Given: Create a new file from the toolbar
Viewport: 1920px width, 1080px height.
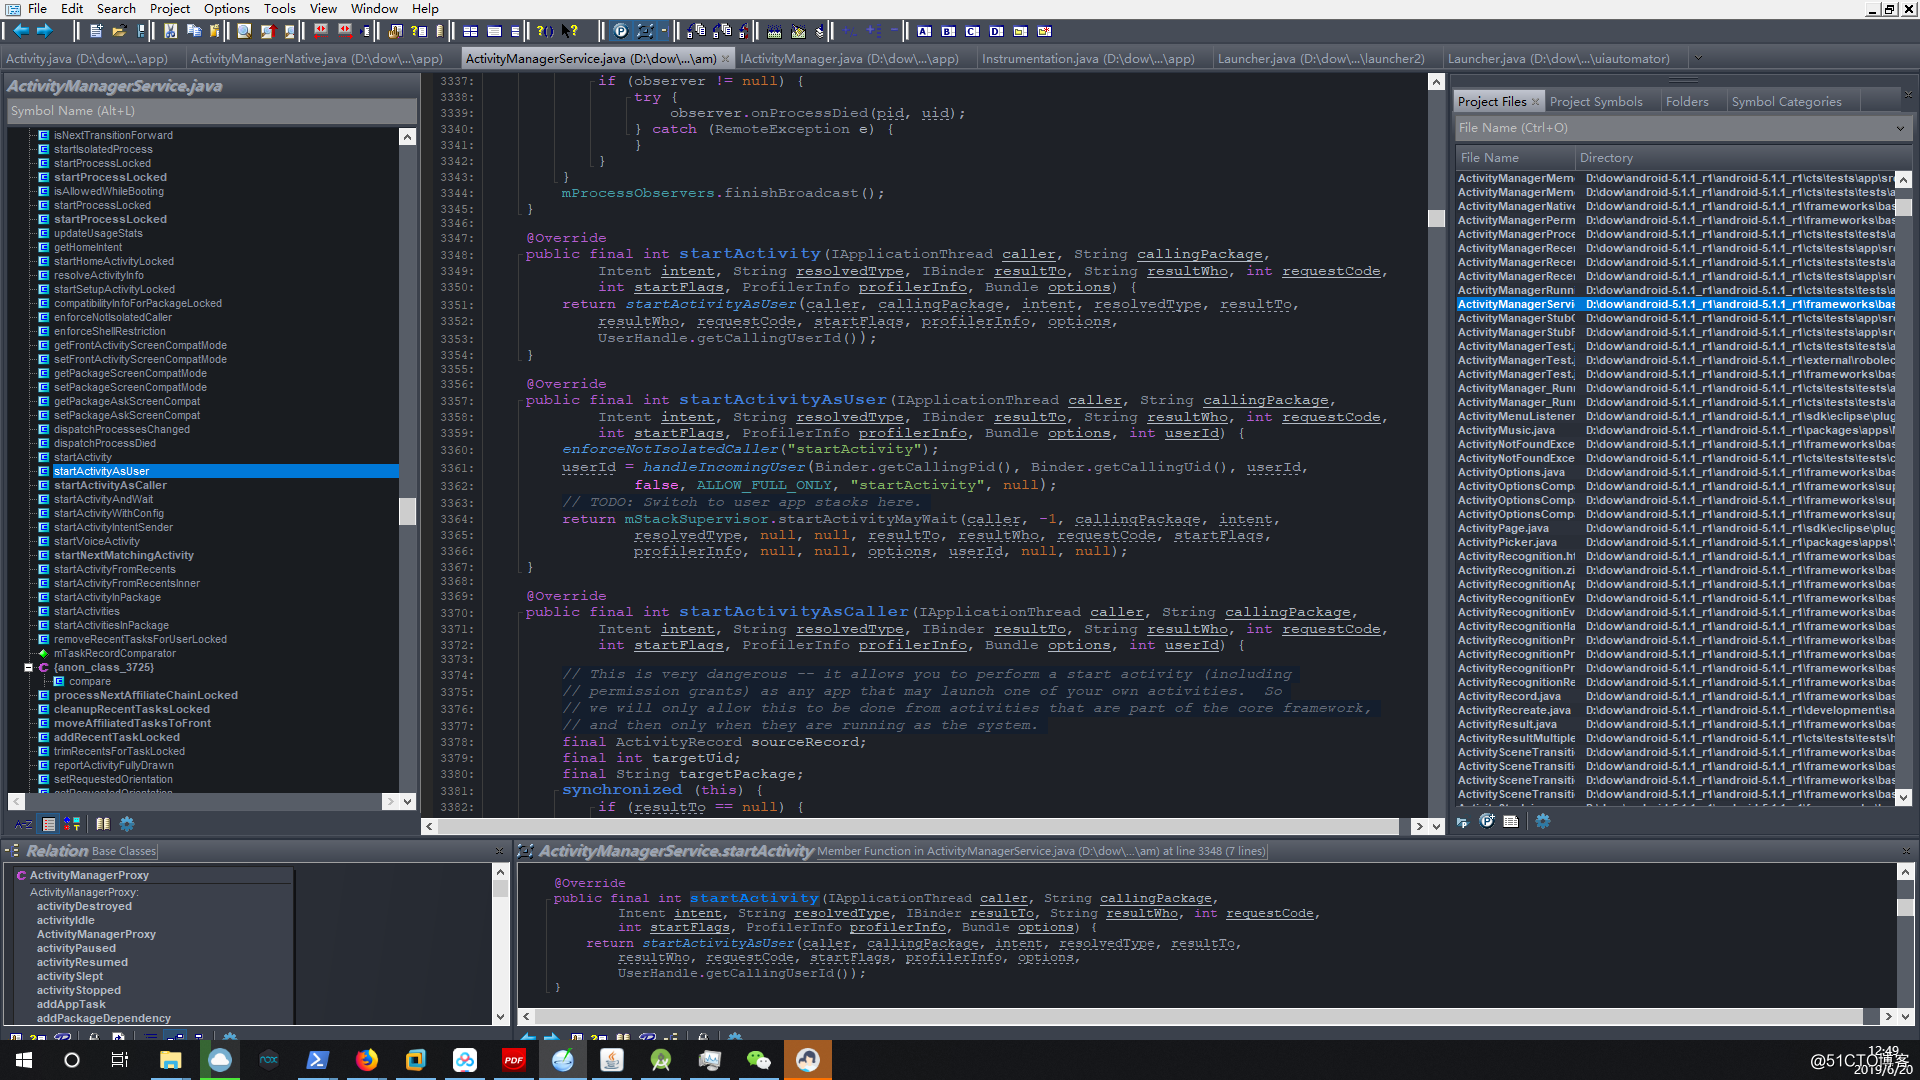Looking at the screenshot, I should 96,31.
